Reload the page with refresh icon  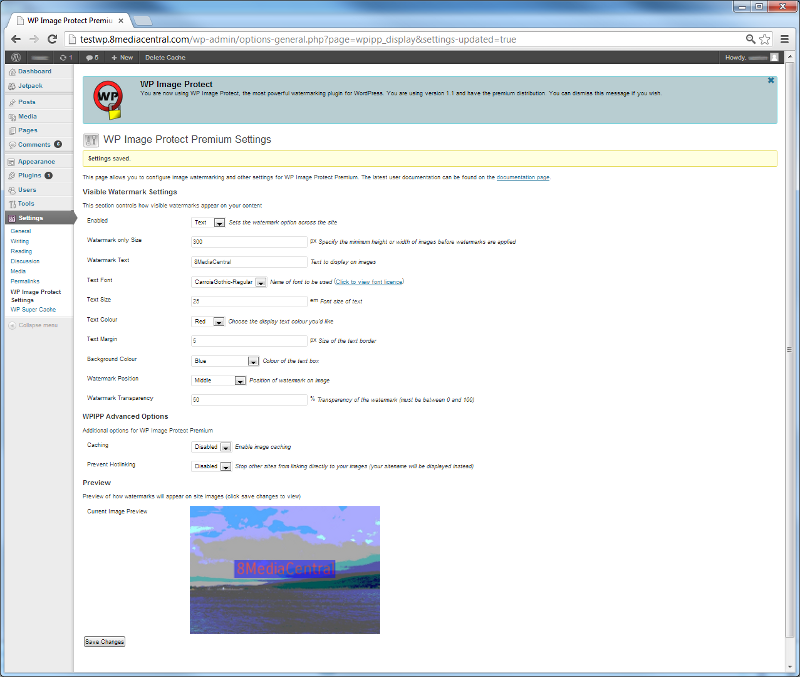pos(52,39)
